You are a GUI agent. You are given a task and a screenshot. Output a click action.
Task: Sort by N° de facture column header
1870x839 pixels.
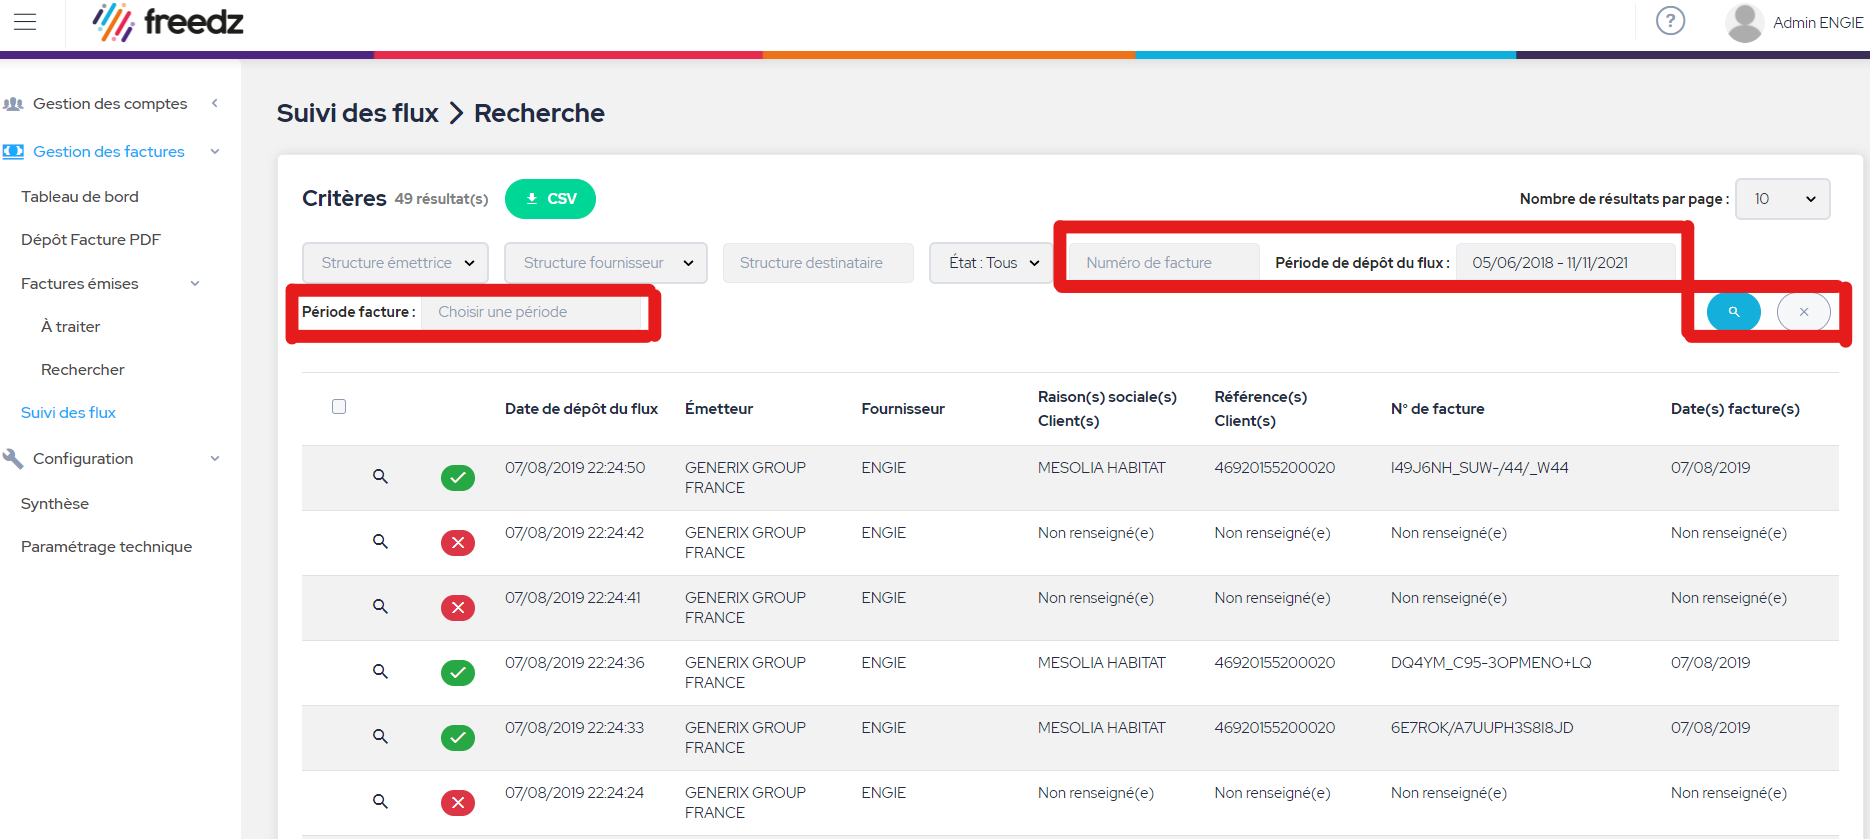click(1437, 409)
